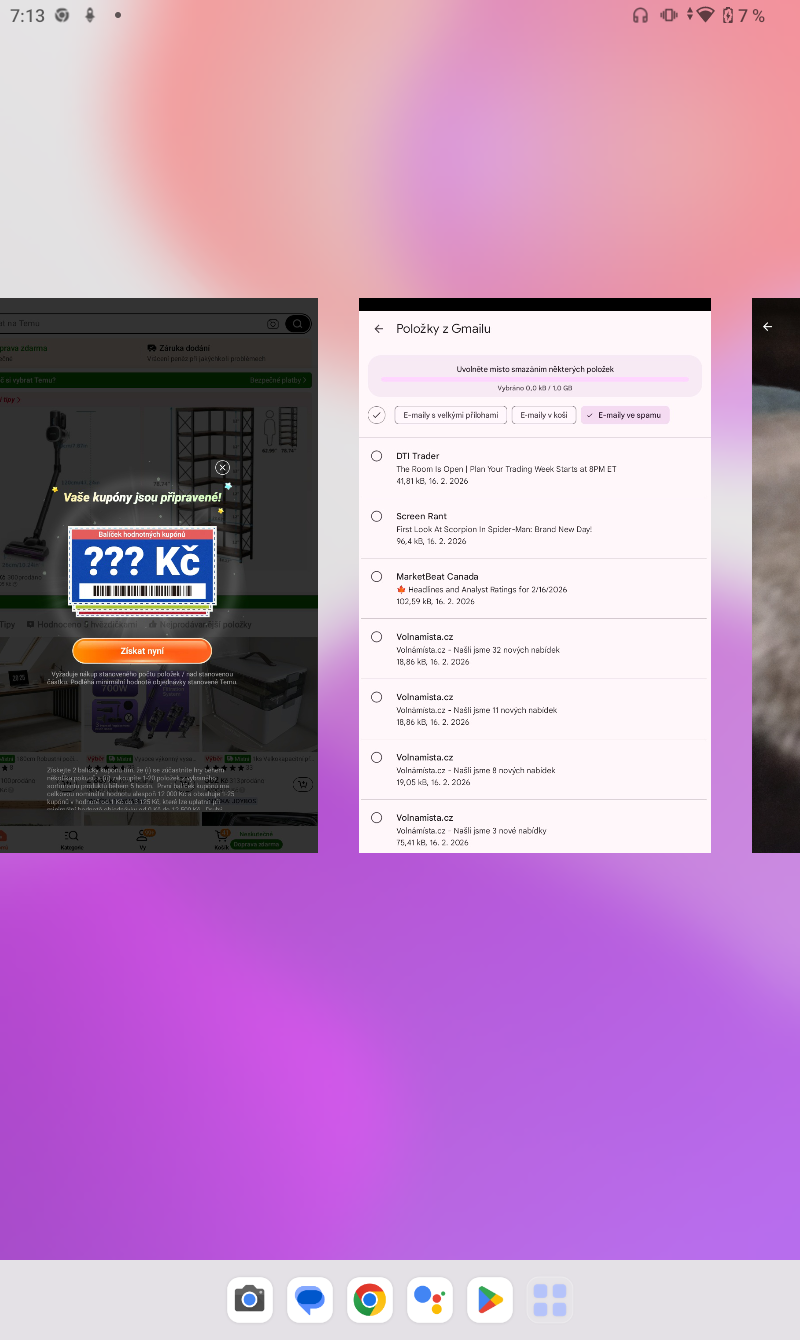Screen dimensions: 800x1340
Task: Open the app drawer grid icon
Action: click(549, 1300)
